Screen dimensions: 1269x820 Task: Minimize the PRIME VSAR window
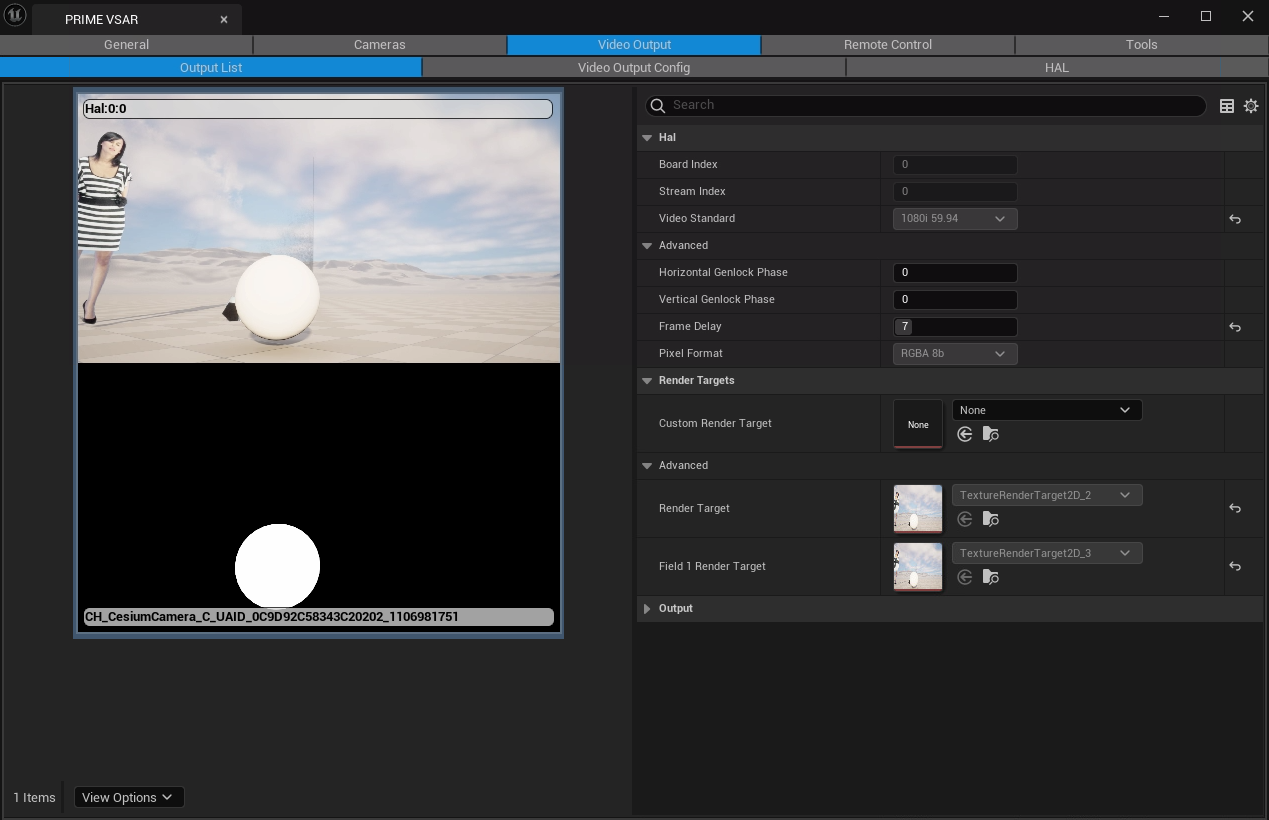(1164, 16)
